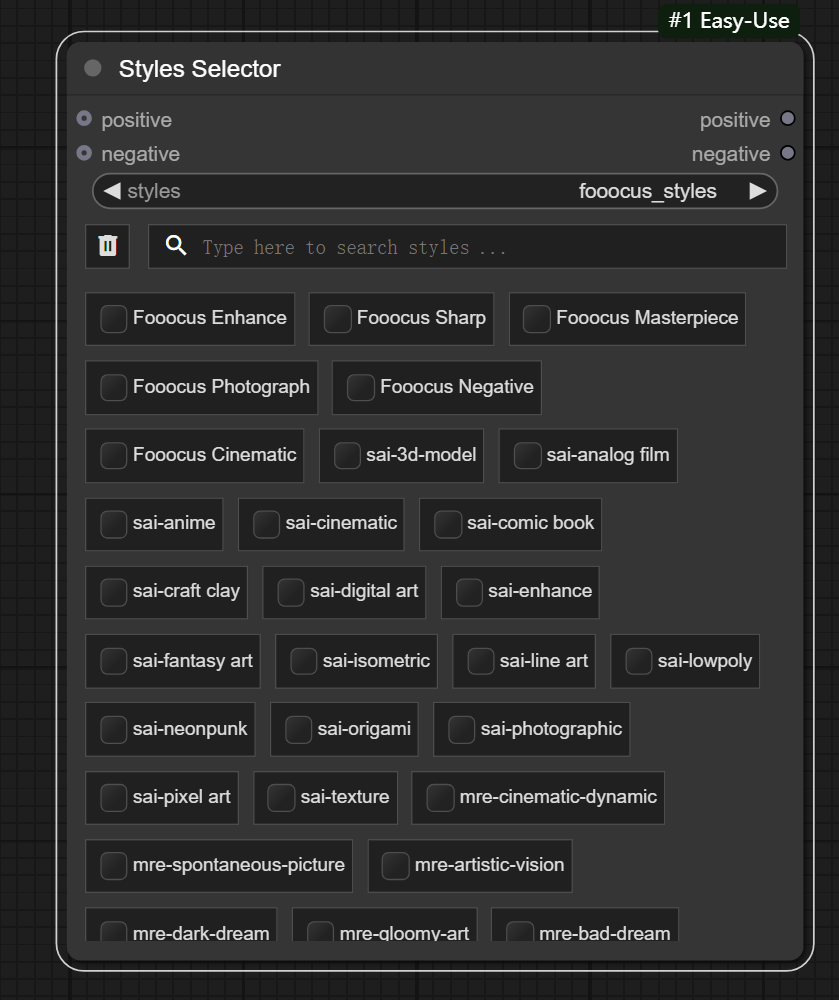Click the negative input connector dot
The width and height of the screenshot is (839, 1000).
[x=84, y=153]
